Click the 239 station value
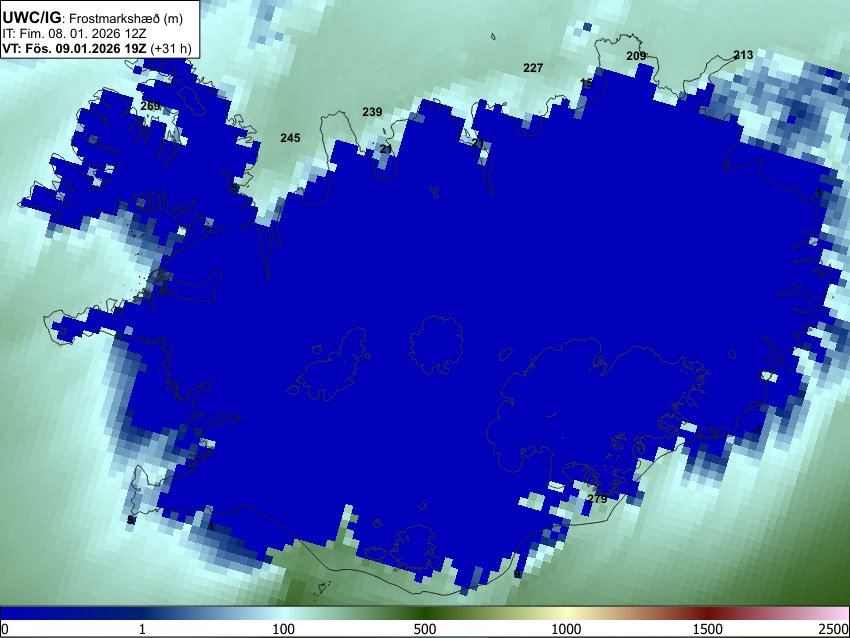The image size is (850, 638). click(x=372, y=112)
